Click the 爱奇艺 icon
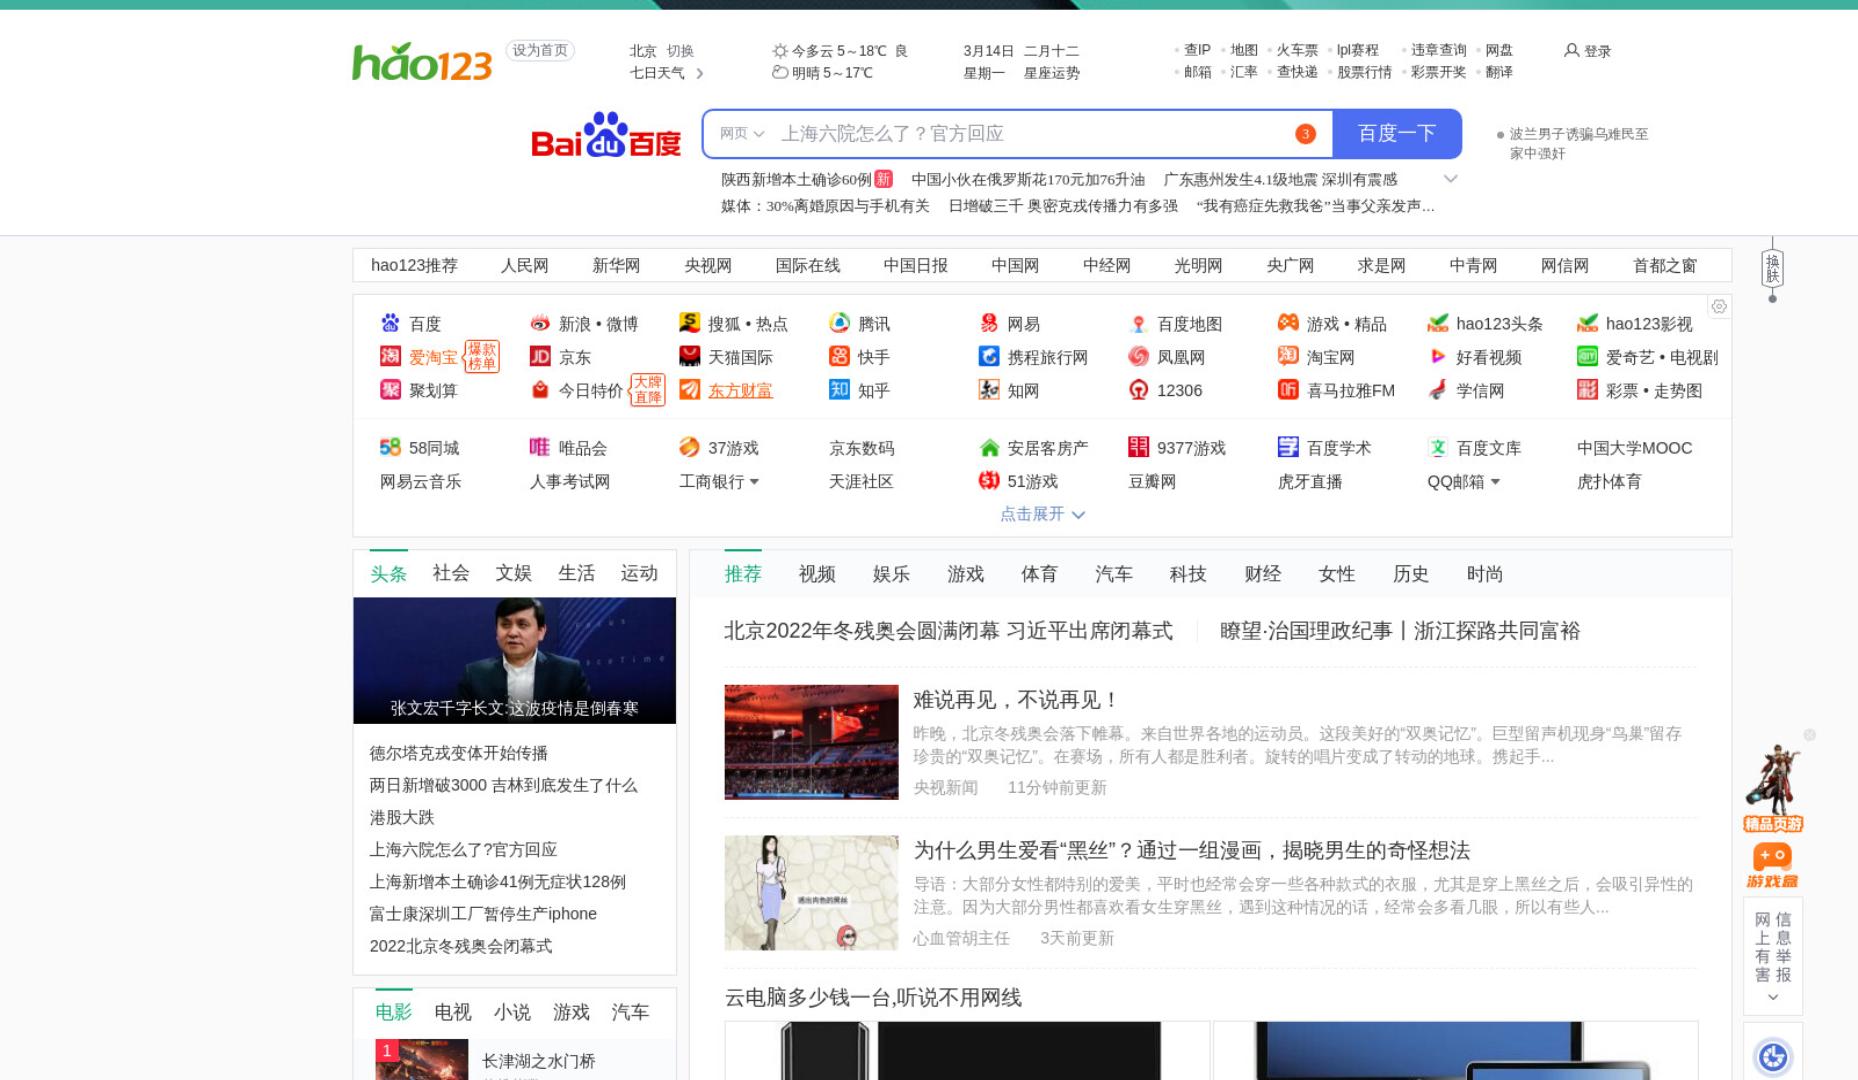The width and height of the screenshot is (1858, 1080). tap(1587, 356)
